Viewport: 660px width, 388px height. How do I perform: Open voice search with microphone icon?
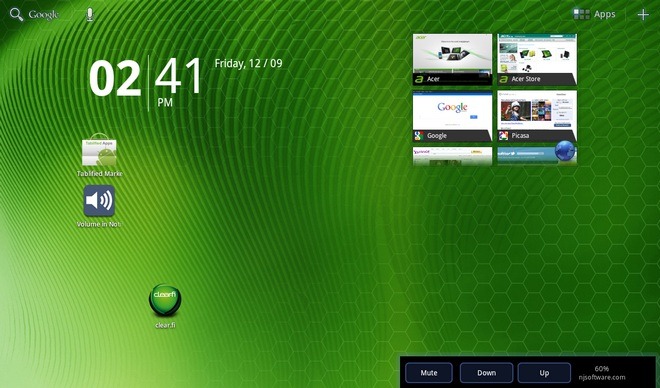pos(90,15)
